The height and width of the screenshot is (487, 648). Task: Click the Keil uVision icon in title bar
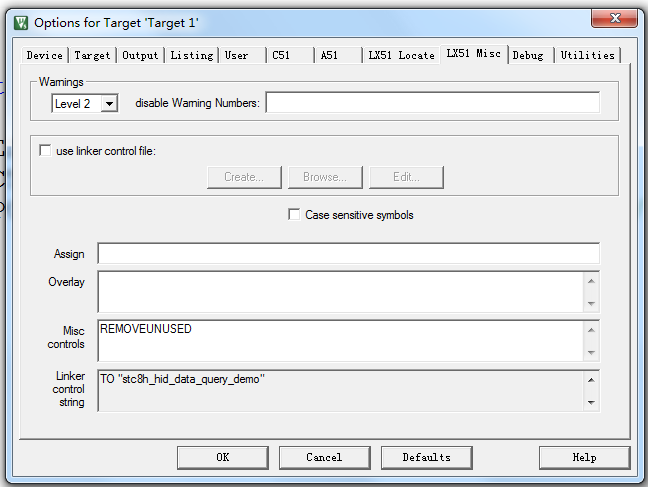pos(21,23)
